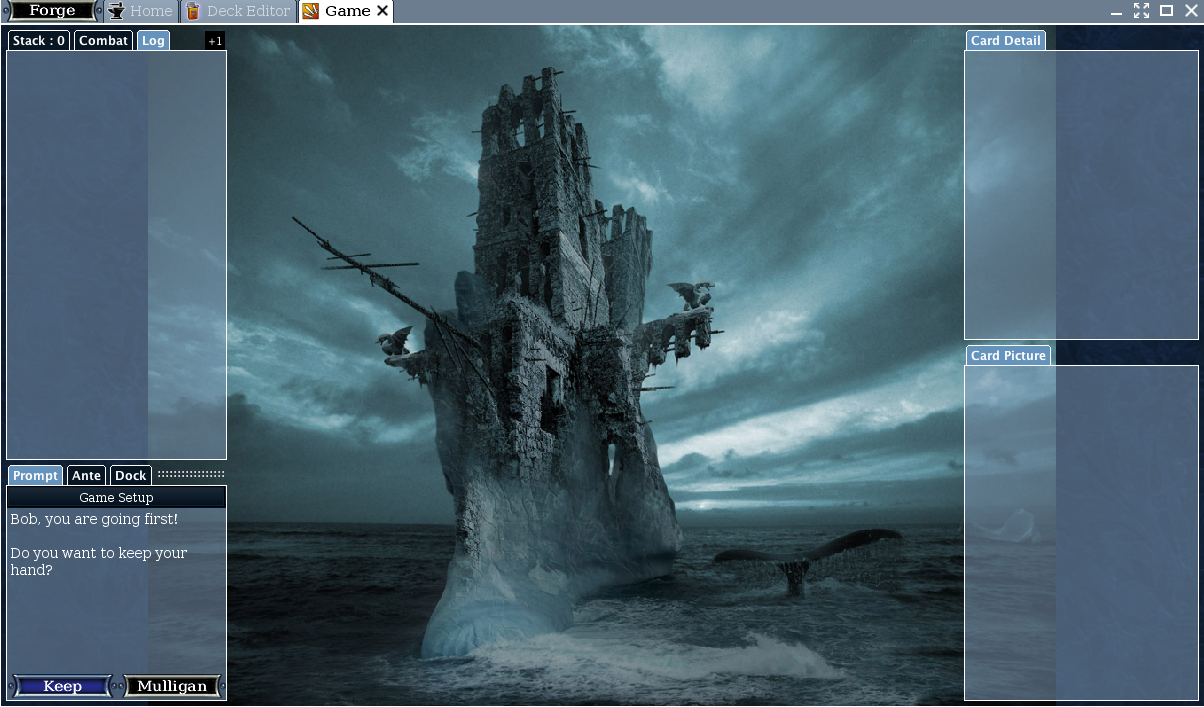Select the Prompt panel tab
1204x707 pixels.
click(35, 476)
